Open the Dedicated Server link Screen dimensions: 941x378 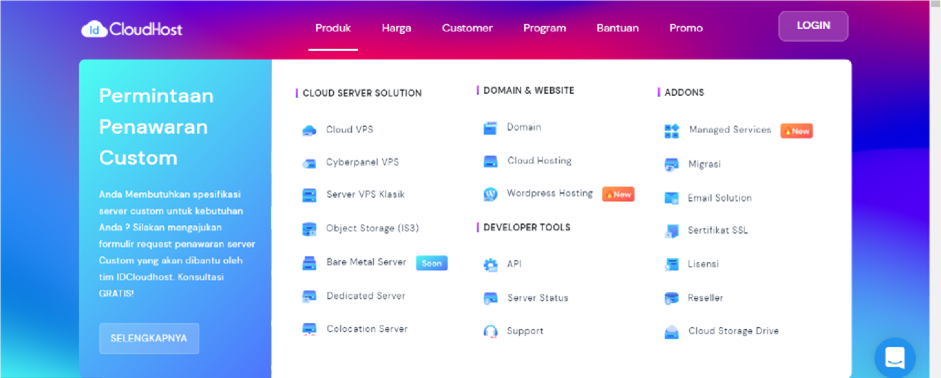[x=366, y=296]
